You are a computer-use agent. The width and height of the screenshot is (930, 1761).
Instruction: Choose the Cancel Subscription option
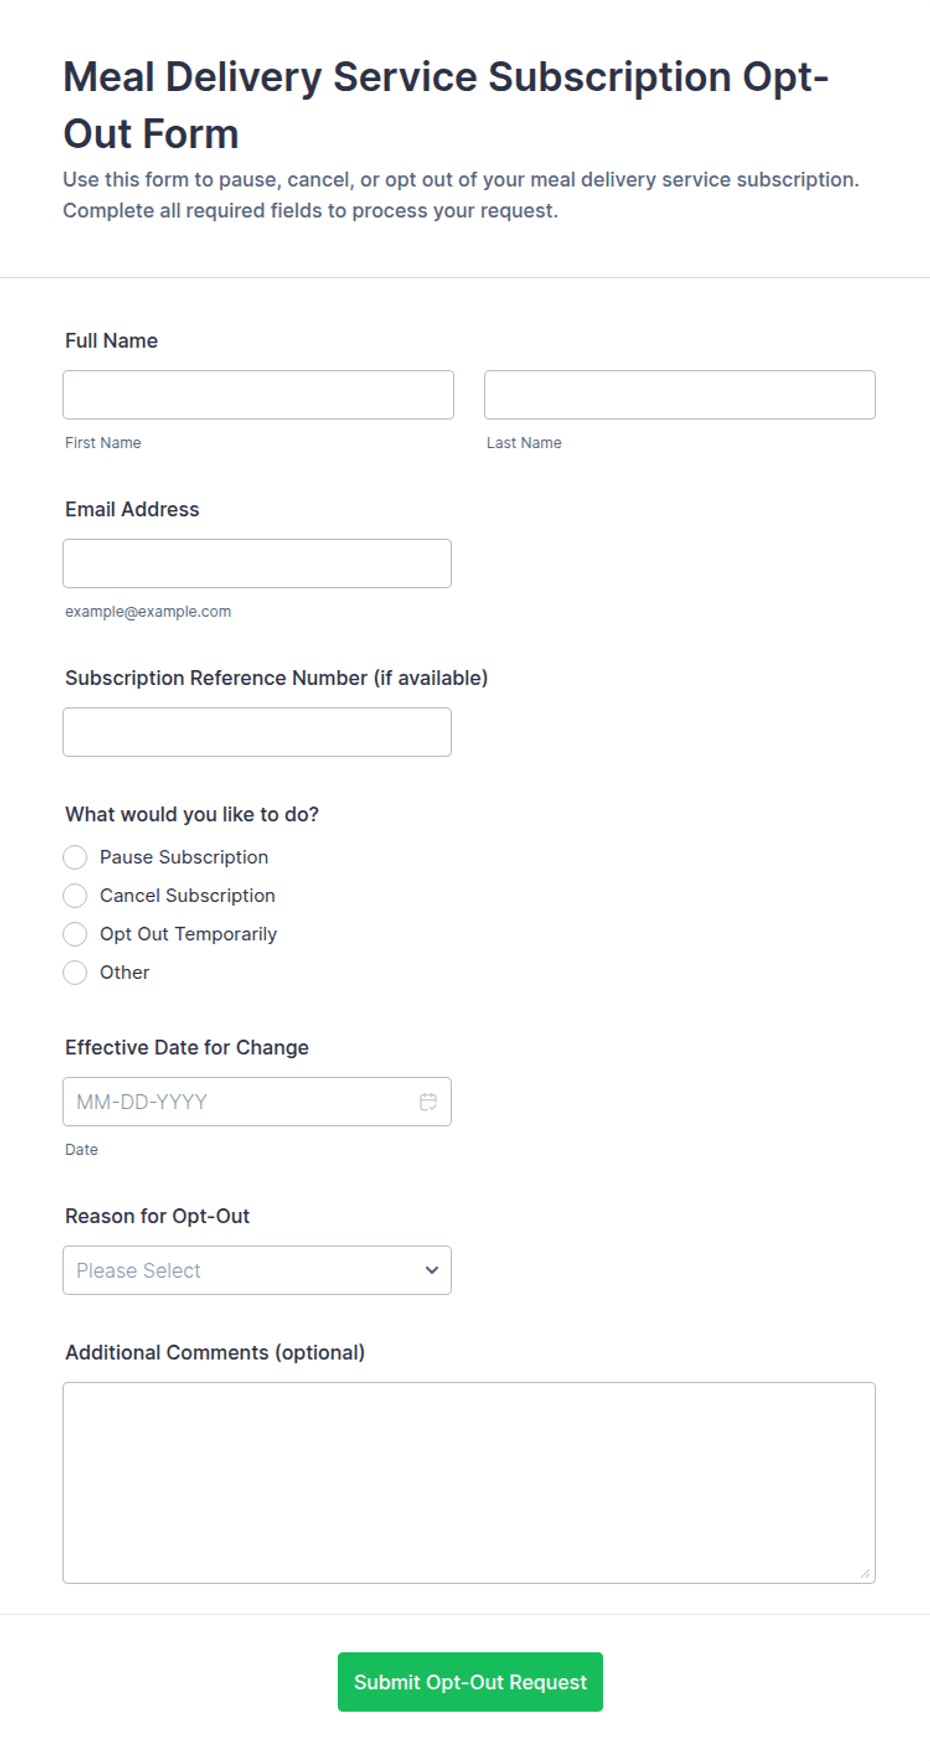(x=75, y=895)
